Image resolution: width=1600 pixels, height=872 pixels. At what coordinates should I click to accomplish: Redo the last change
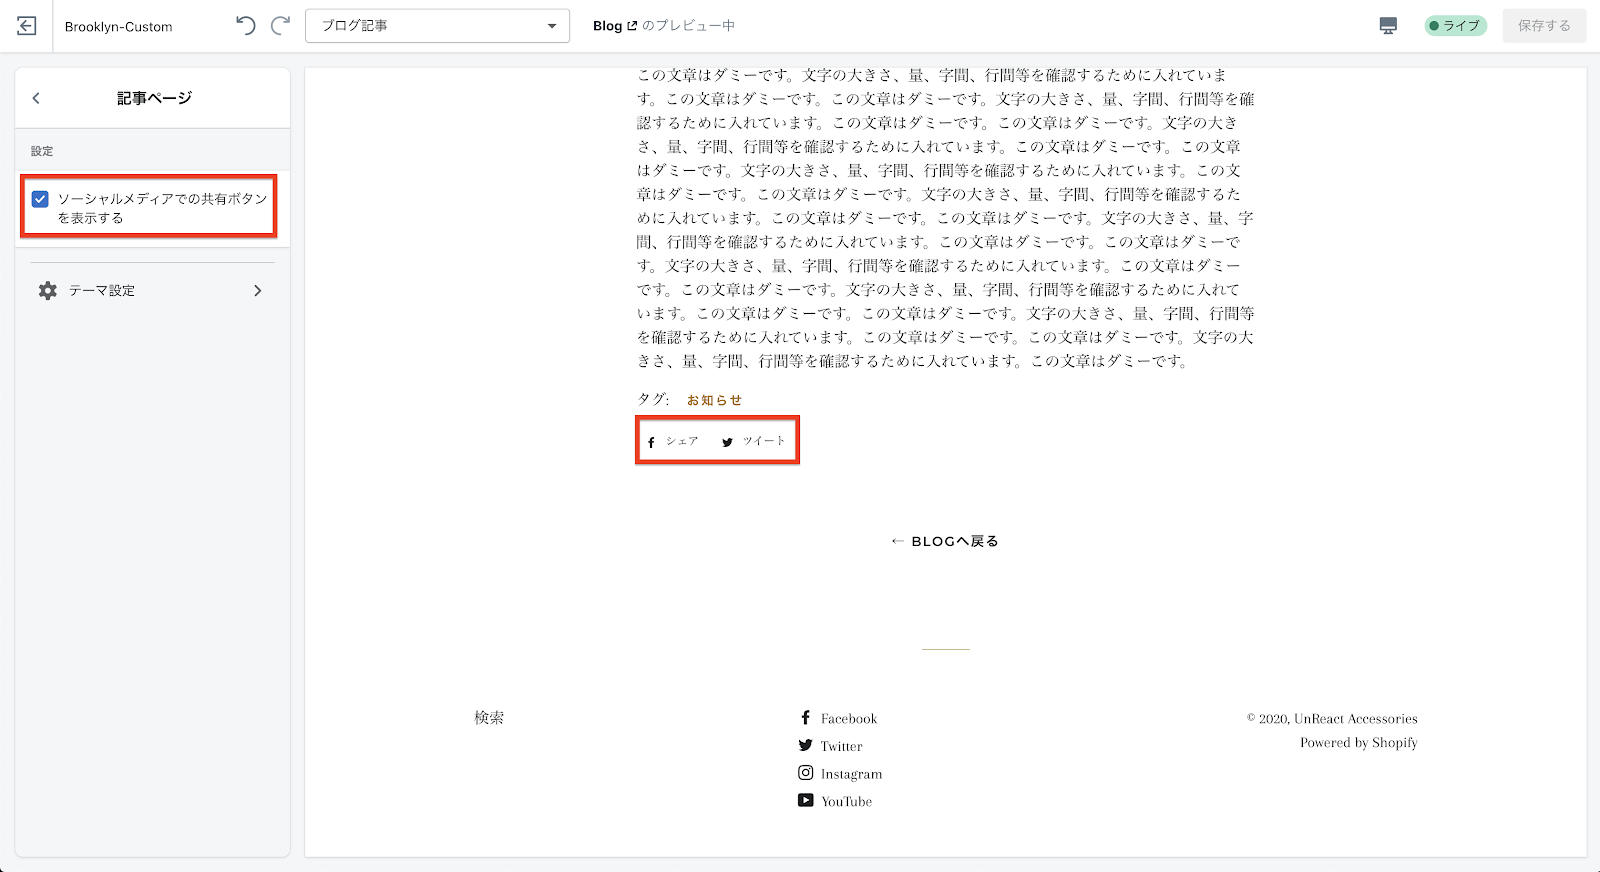click(x=281, y=26)
